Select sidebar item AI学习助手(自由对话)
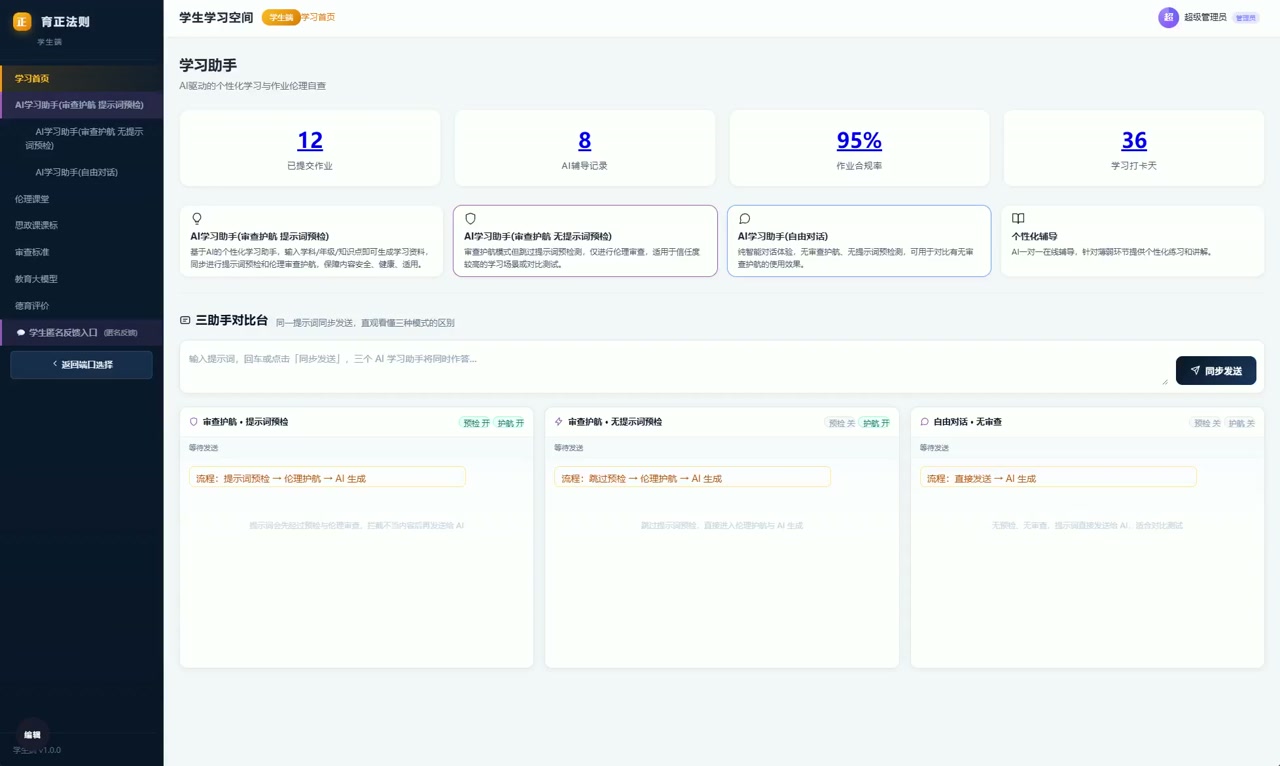 point(82,172)
